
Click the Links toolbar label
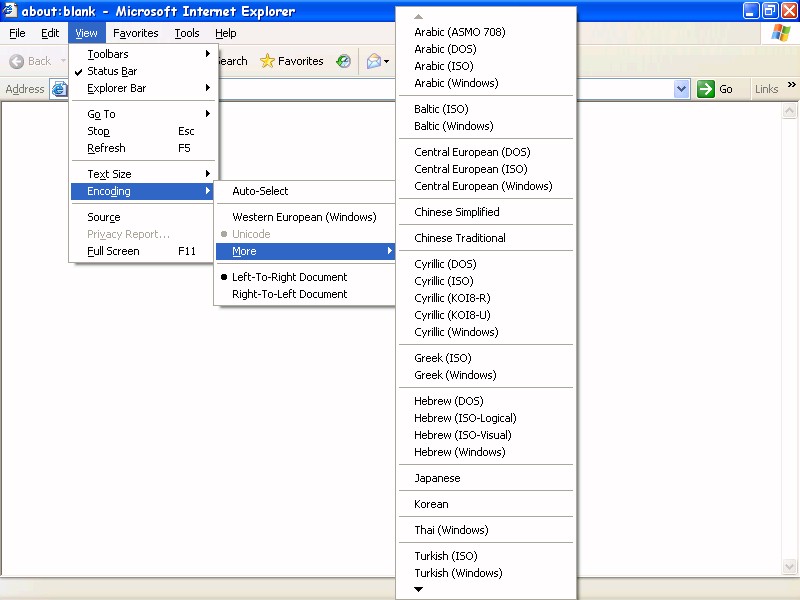(x=766, y=89)
